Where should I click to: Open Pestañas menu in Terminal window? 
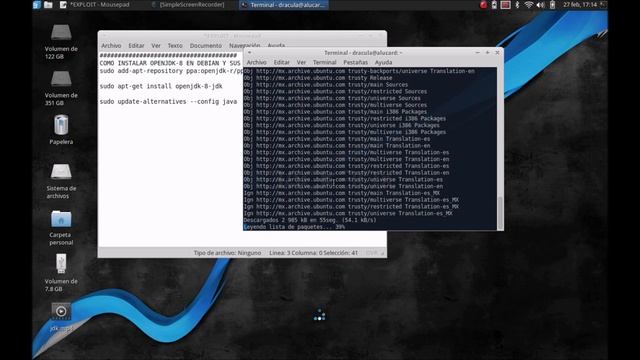[355, 62]
